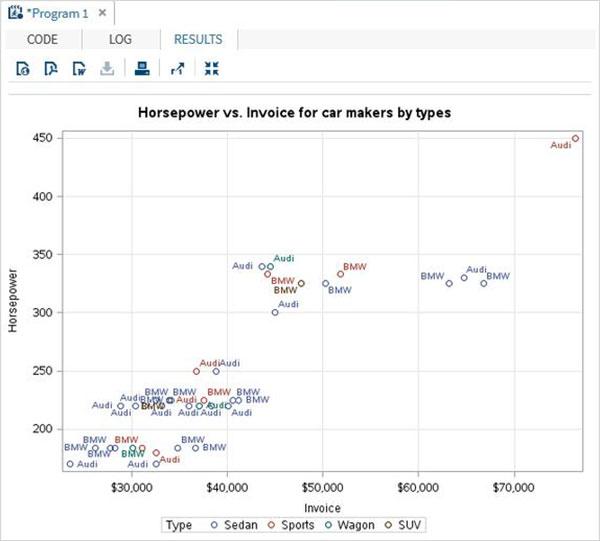This screenshot has height=541, width=600.
Task: Click the 'Sedan' legend label
Action: [241, 525]
